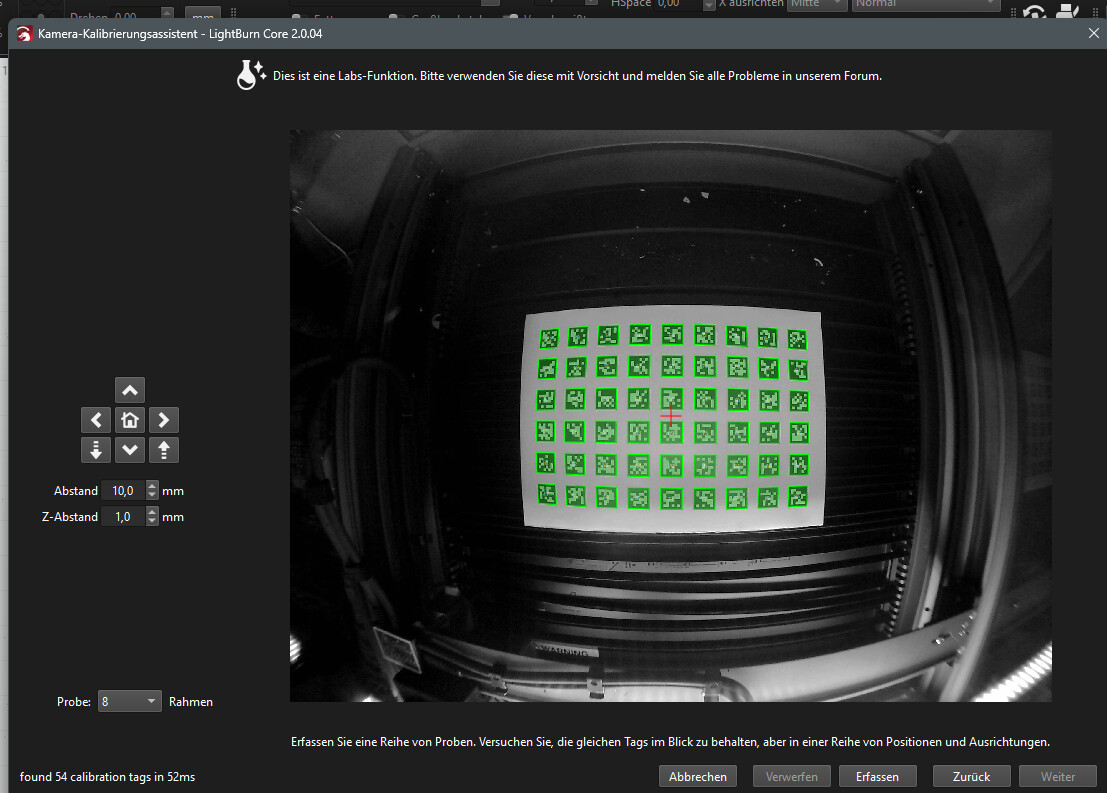
Task: Decrease the Abstand value with down stepper
Action: pyautogui.click(x=152, y=495)
